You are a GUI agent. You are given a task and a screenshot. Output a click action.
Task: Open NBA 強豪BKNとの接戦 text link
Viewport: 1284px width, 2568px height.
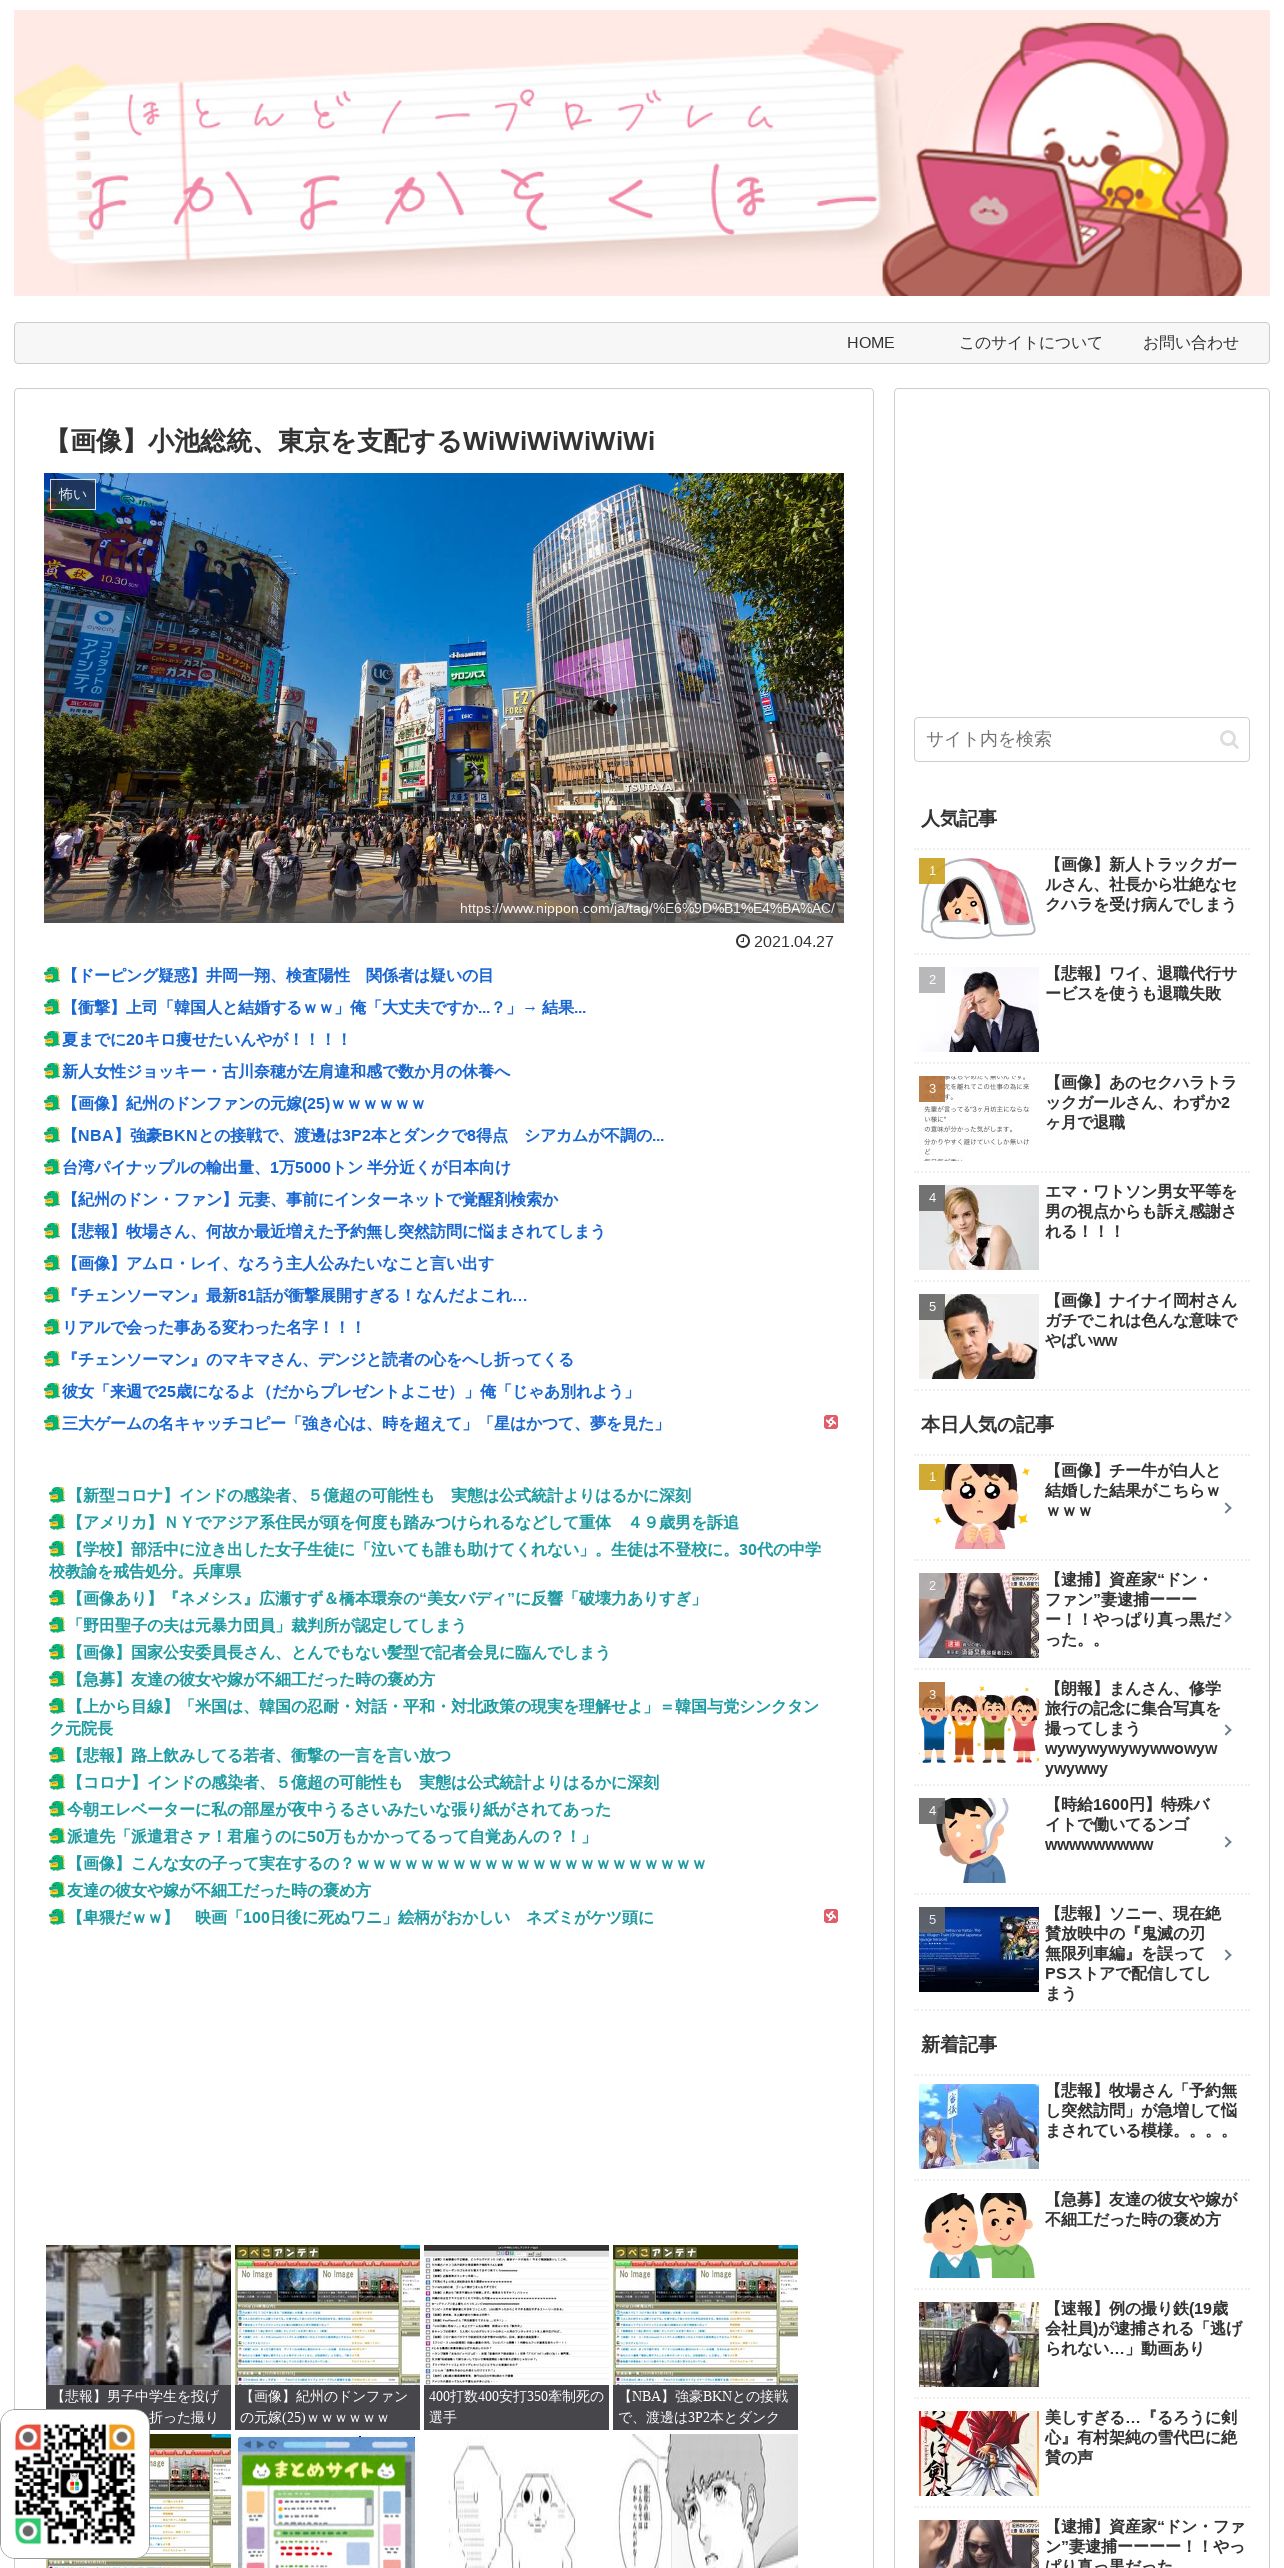(x=363, y=1135)
